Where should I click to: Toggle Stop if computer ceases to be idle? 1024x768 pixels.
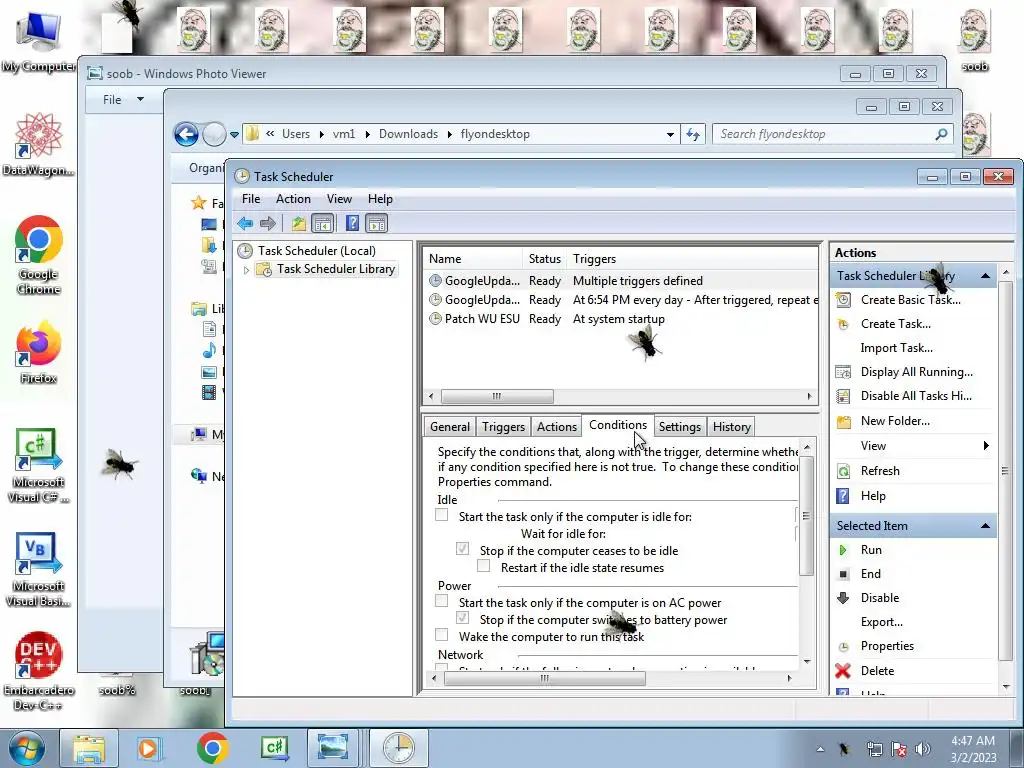463,549
